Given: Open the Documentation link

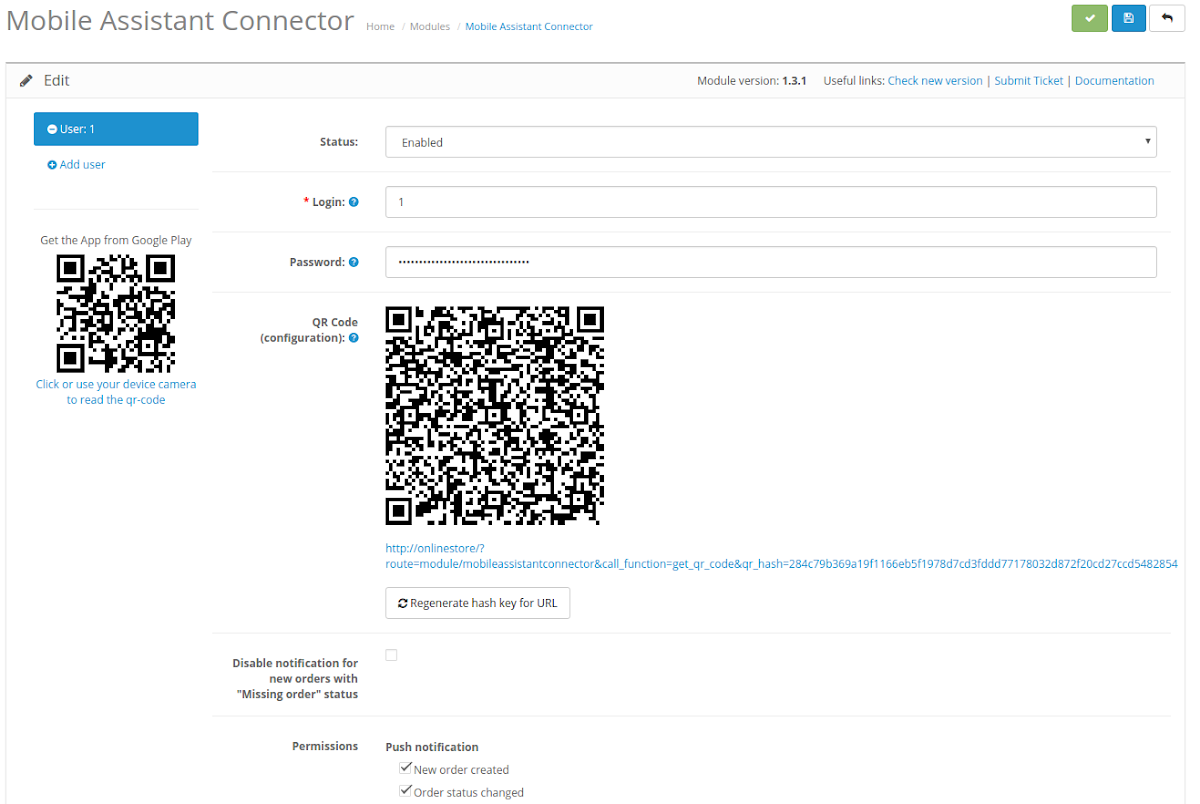Looking at the screenshot, I should point(1114,81).
